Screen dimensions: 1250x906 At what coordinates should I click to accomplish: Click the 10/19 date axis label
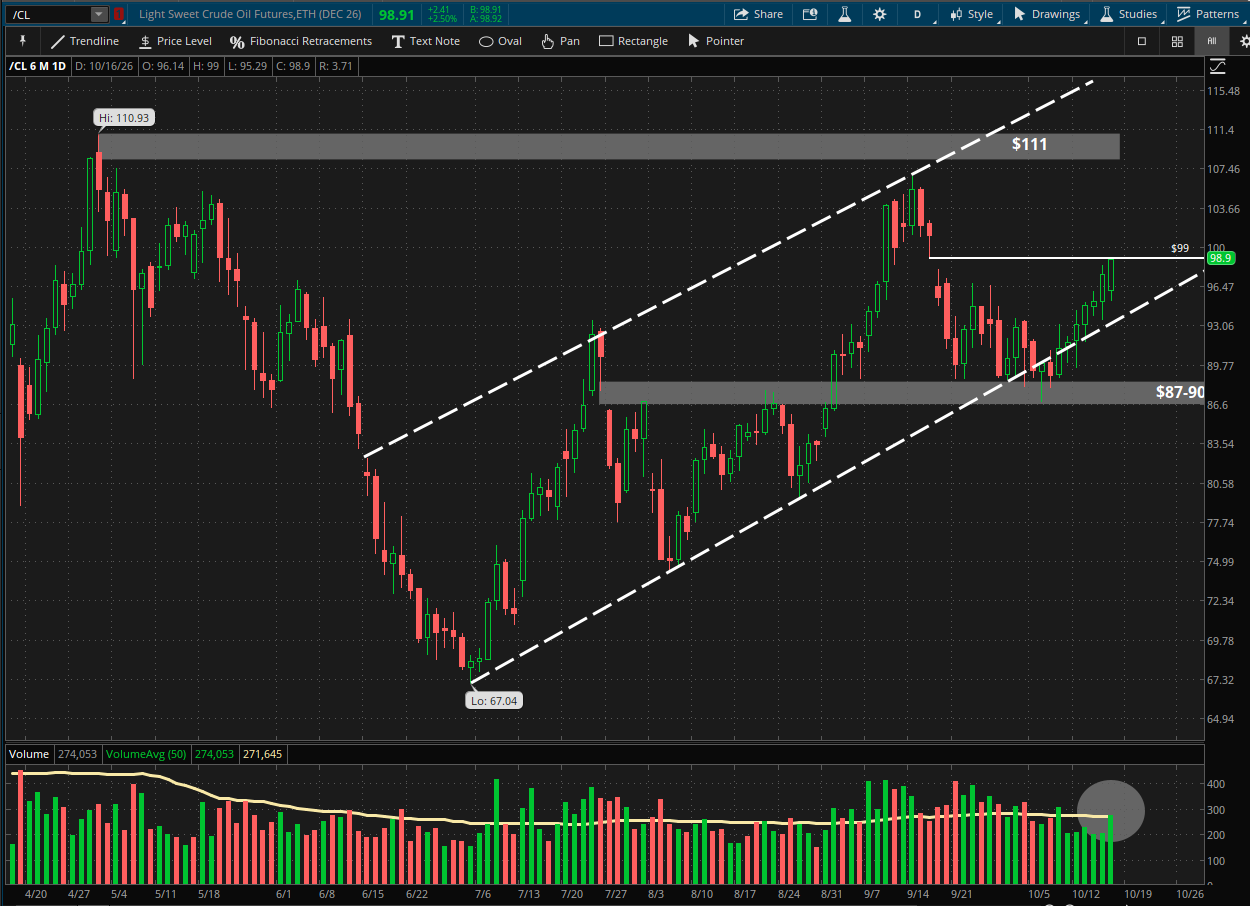[x=1138, y=894]
